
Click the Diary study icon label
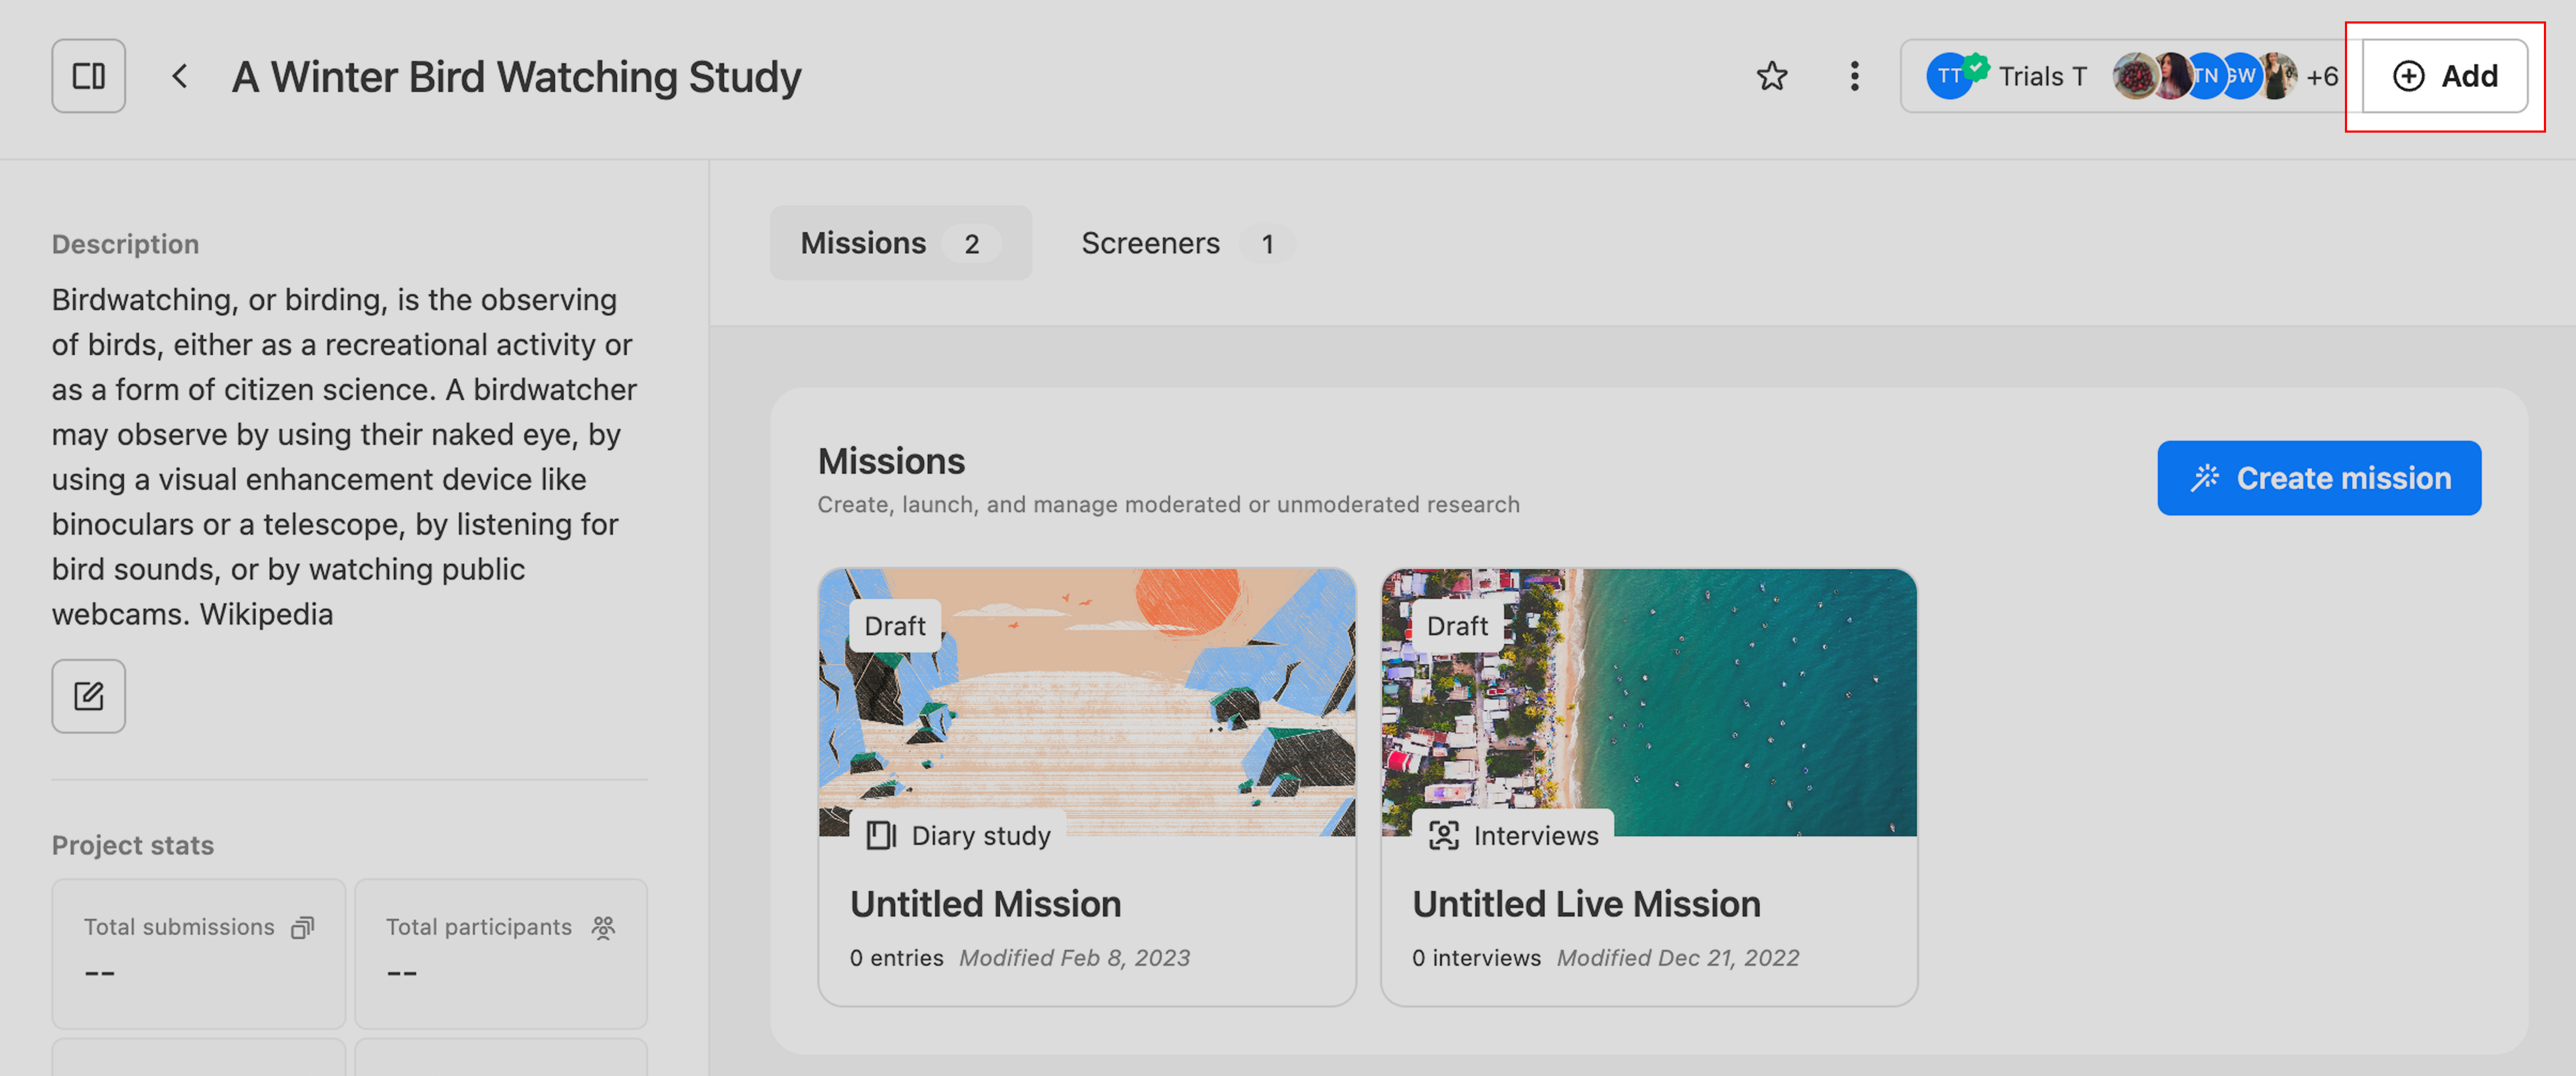(958, 835)
